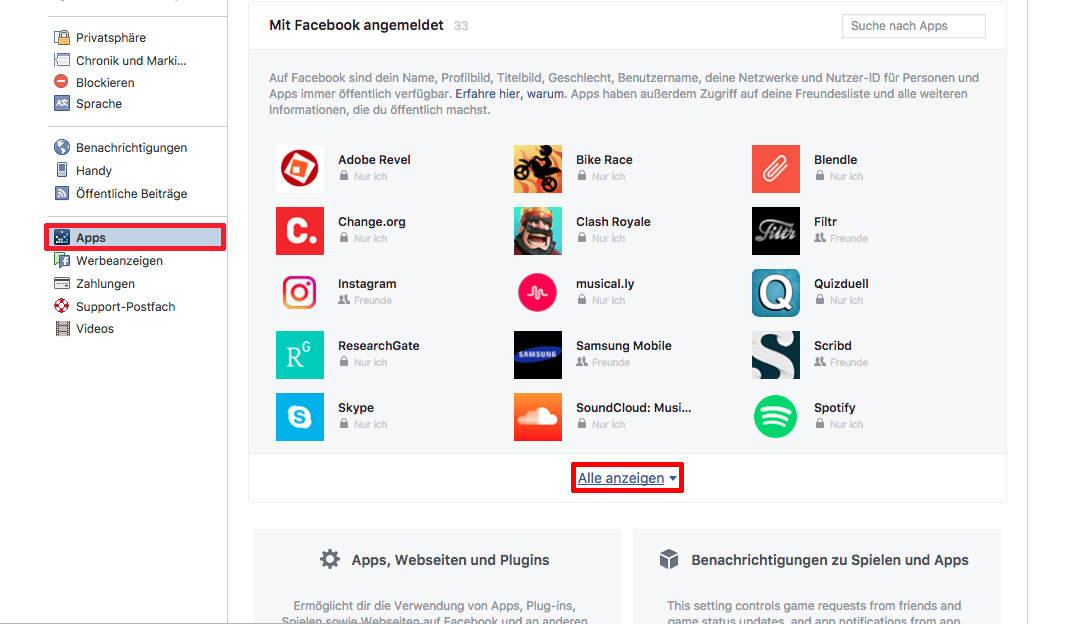Open the Adobe Revel app icon
This screenshot has height=624, width=1072.
click(x=299, y=169)
